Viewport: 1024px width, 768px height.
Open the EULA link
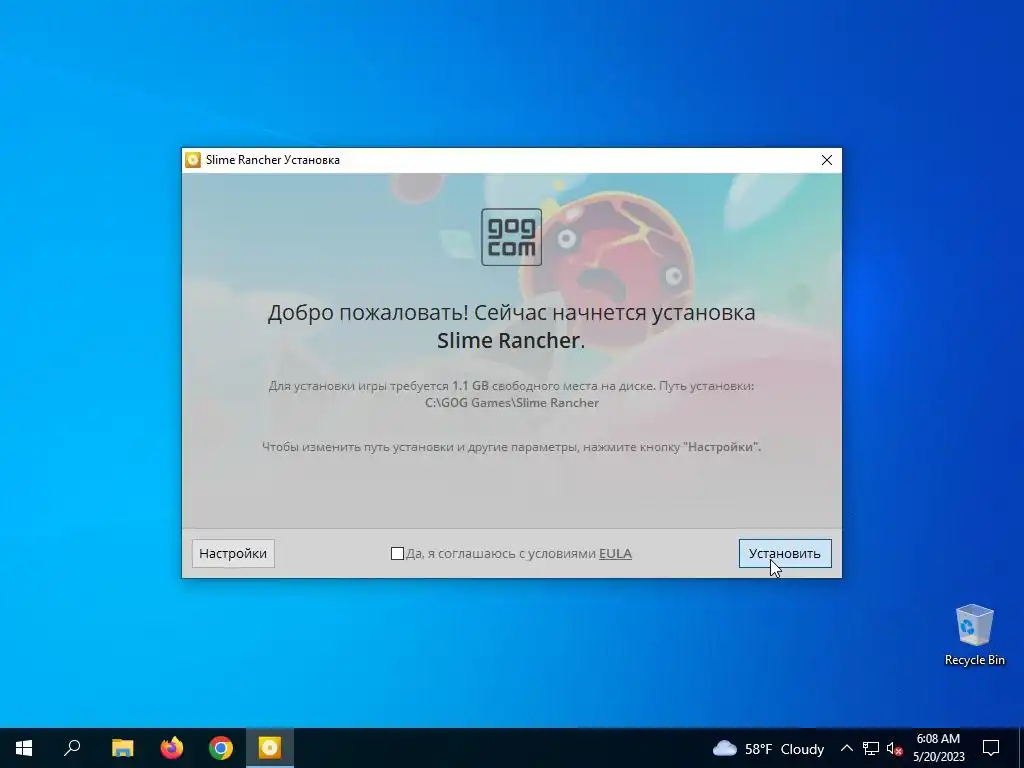point(615,553)
